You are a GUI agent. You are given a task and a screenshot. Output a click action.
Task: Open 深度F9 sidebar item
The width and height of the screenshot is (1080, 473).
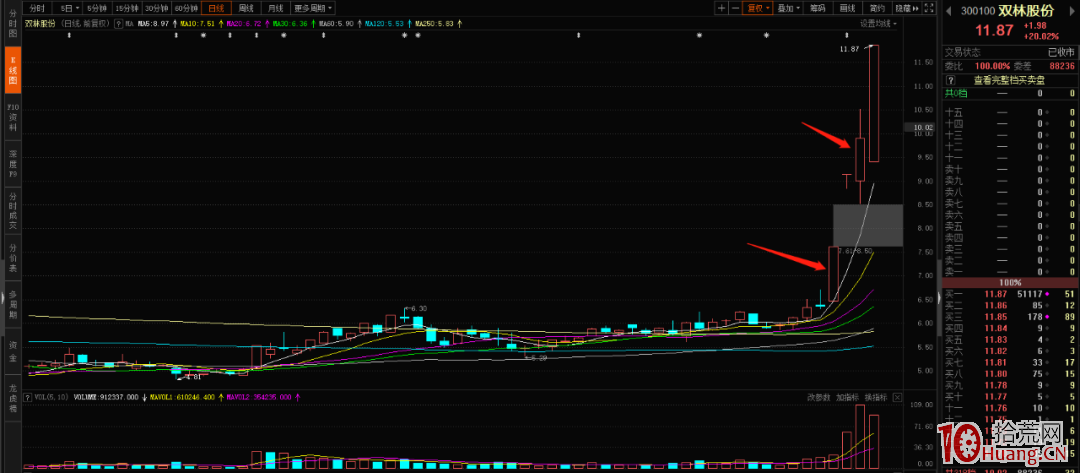(12, 164)
